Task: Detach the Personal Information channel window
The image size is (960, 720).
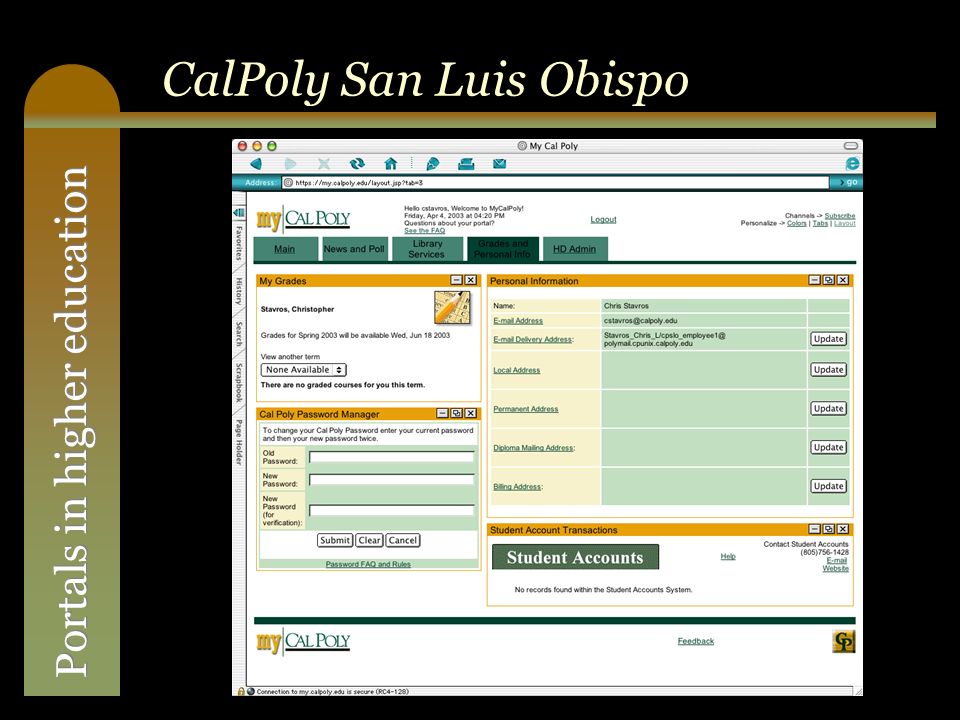Action: tap(828, 280)
